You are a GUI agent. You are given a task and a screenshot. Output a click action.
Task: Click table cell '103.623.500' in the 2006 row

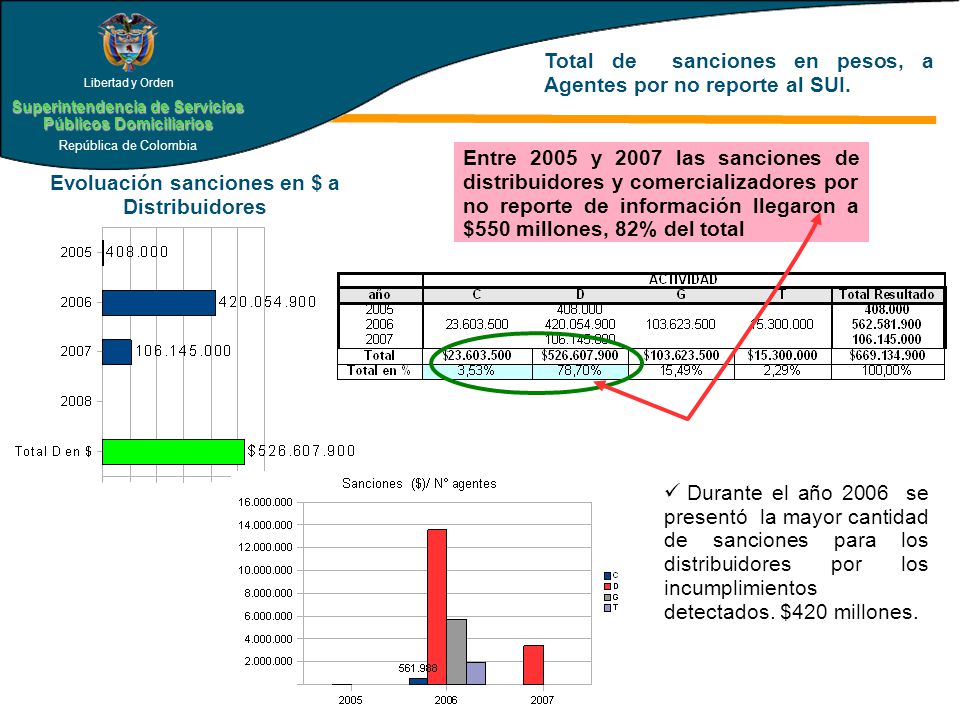[x=681, y=324]
